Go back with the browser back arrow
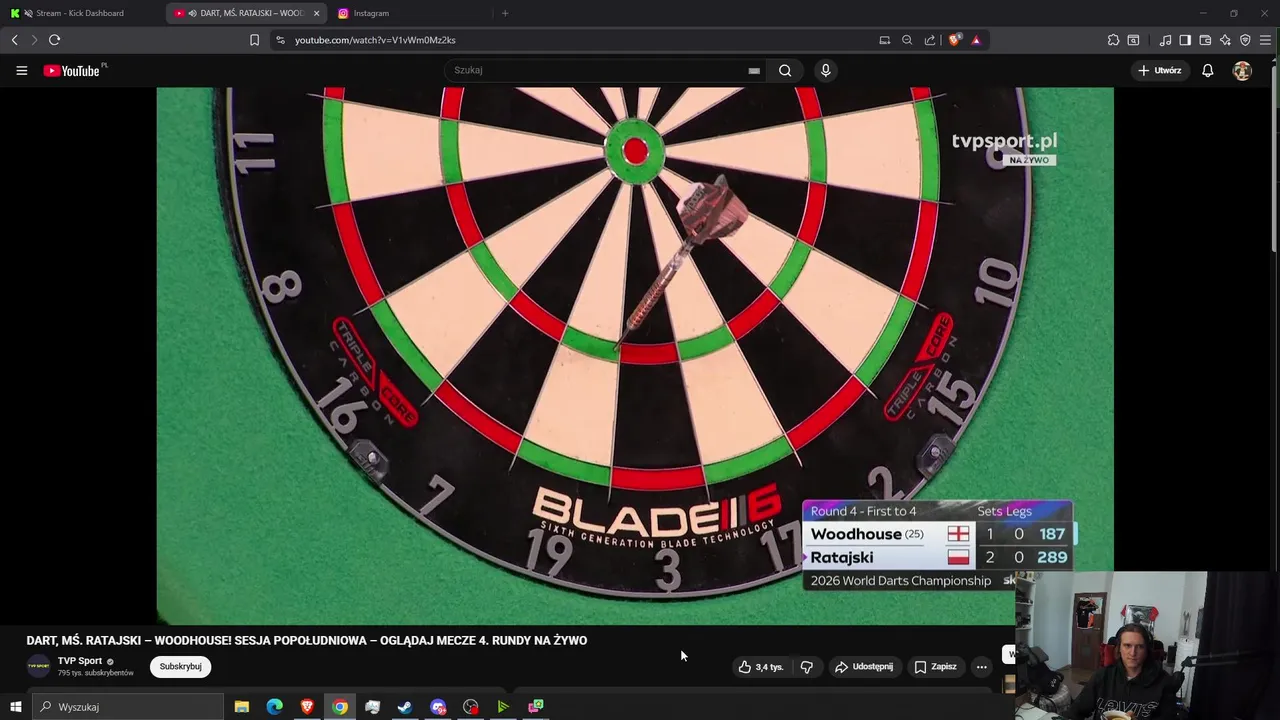The width and height of the screenshot is (1280, 720). point(14,40)
